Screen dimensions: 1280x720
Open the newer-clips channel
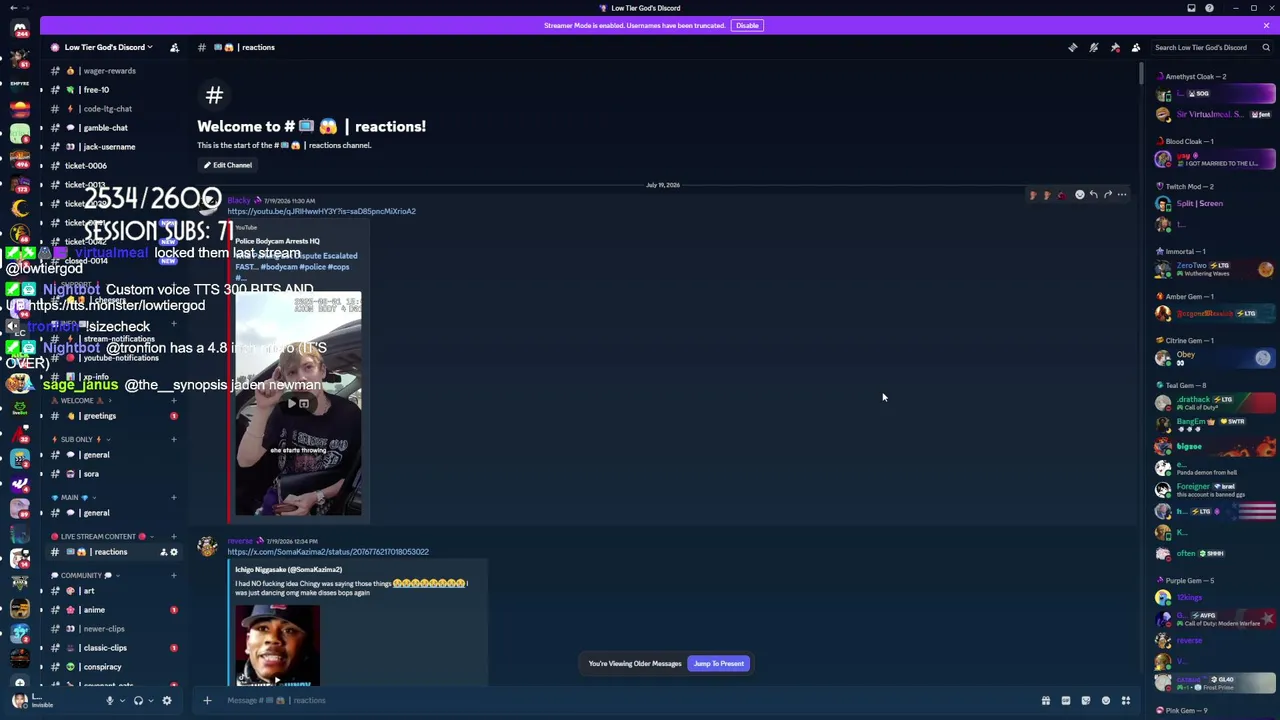pyautogui.click(x=115, y=629)
